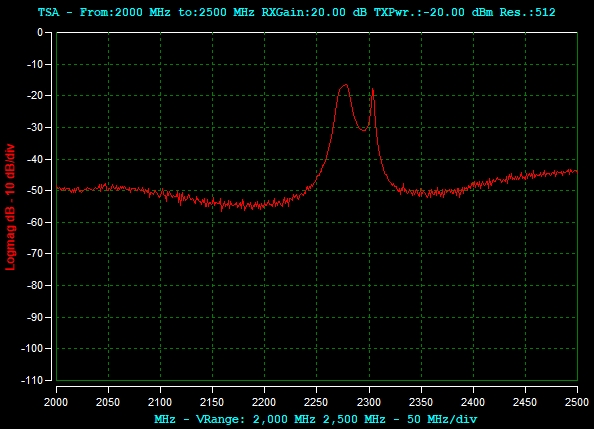Image resolution: width=594 pixels, height=429 pixels.
Task: Click the '-70' y-axis label
Action: click(35, 254)
